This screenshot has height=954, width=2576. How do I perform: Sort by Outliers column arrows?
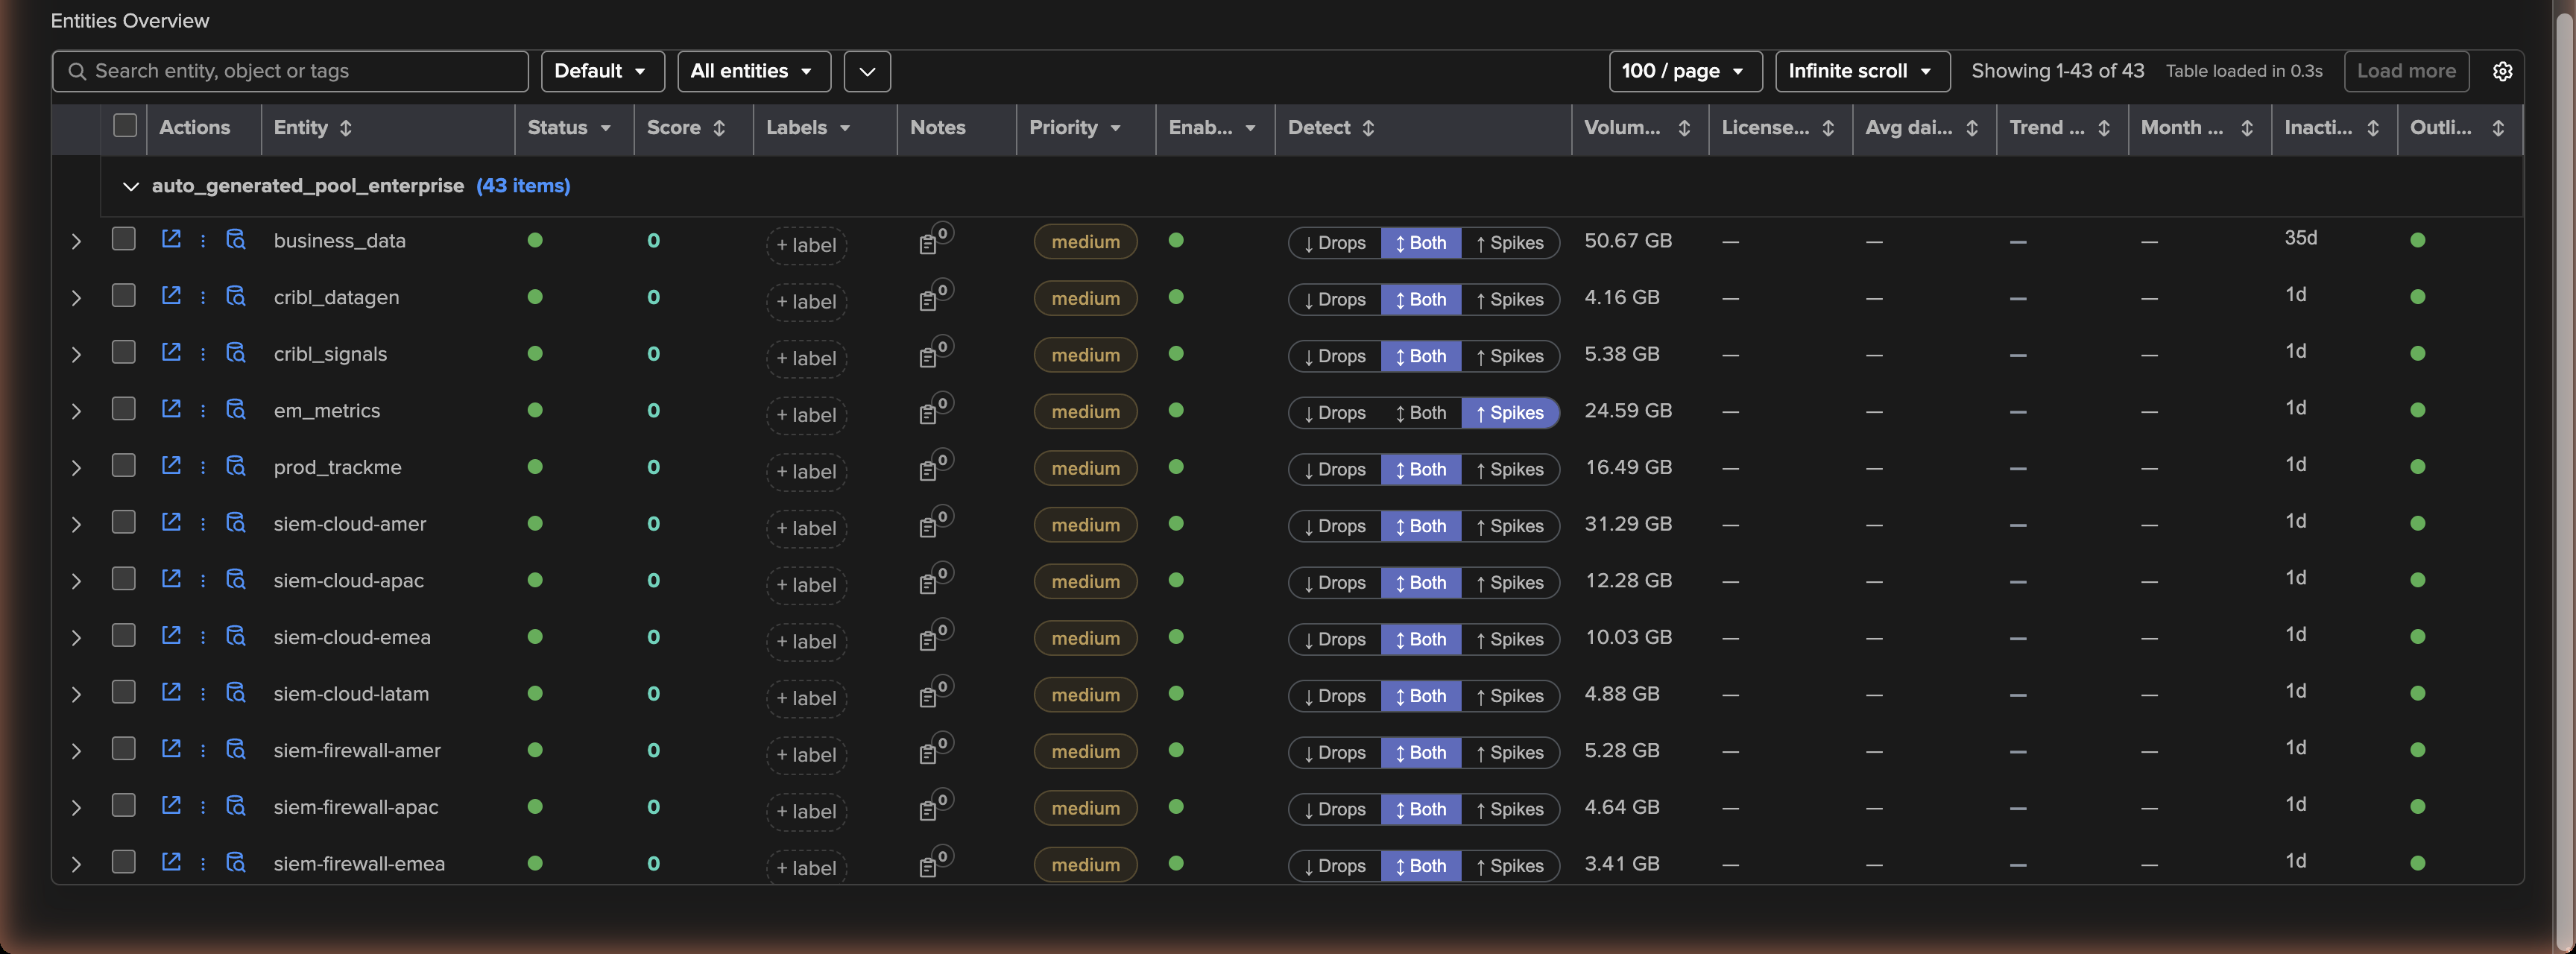coord(2498,128)
